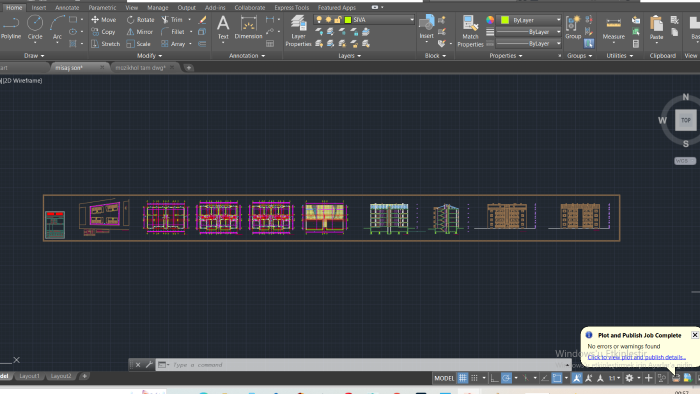Activate the Copy tool
The width and height of the screenshot is (700, 394).
(x=103, y=32)
